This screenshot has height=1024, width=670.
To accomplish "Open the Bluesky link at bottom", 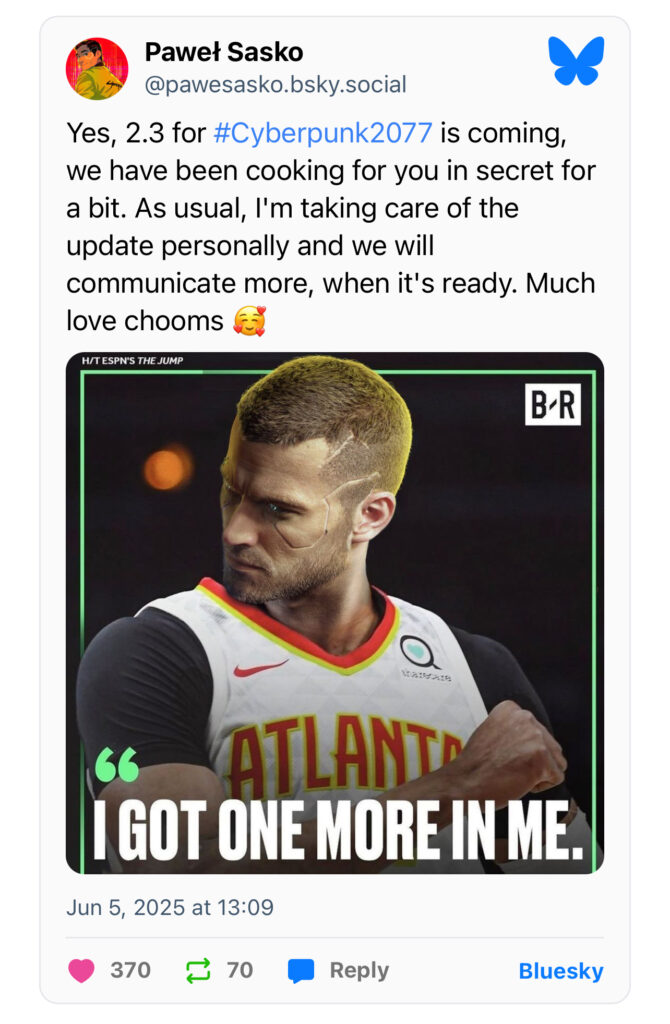I will pos(561,971).
